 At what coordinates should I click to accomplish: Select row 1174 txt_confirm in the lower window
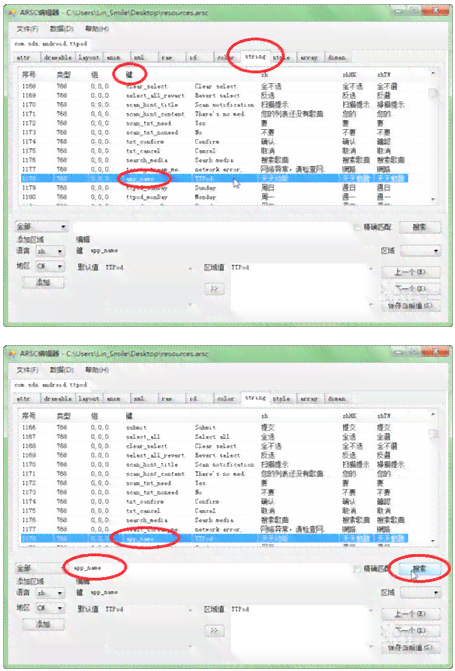coord(213,502)
